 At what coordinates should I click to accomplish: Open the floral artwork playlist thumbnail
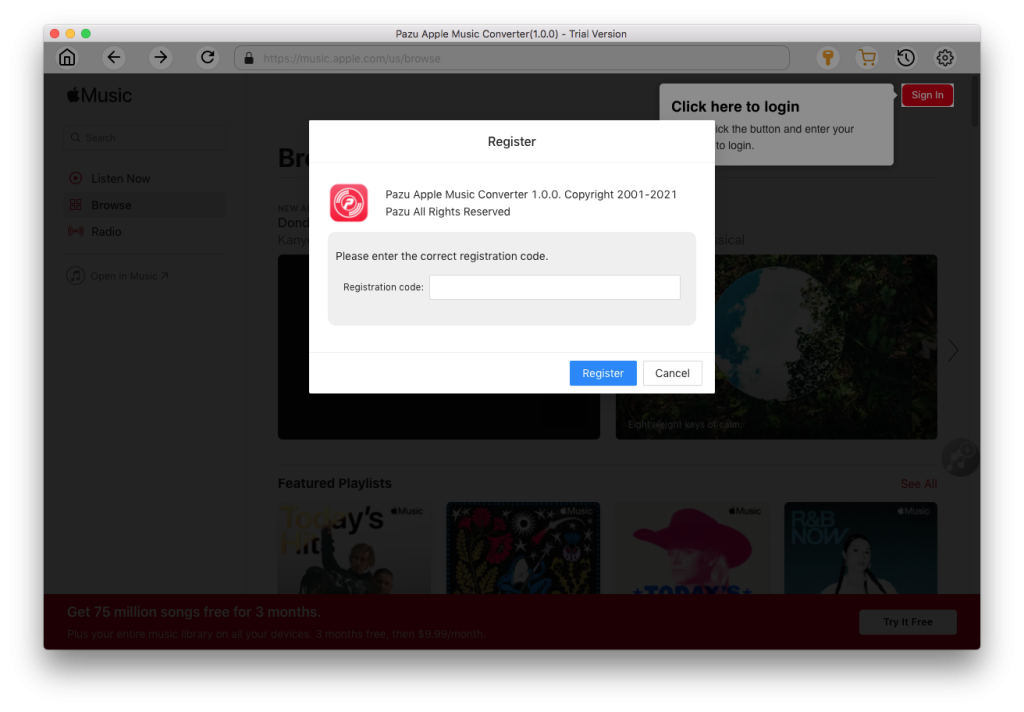[x=523, y=548]
